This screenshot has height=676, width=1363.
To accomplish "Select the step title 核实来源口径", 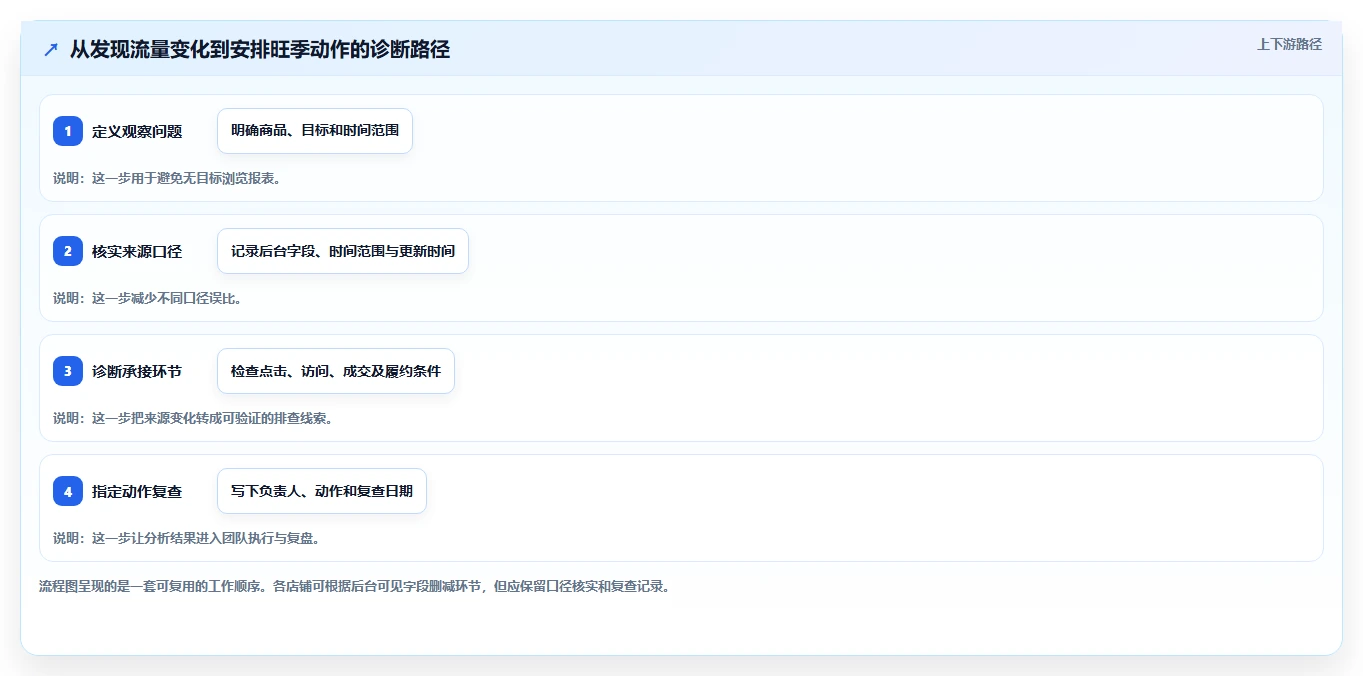I will [137, 251].
